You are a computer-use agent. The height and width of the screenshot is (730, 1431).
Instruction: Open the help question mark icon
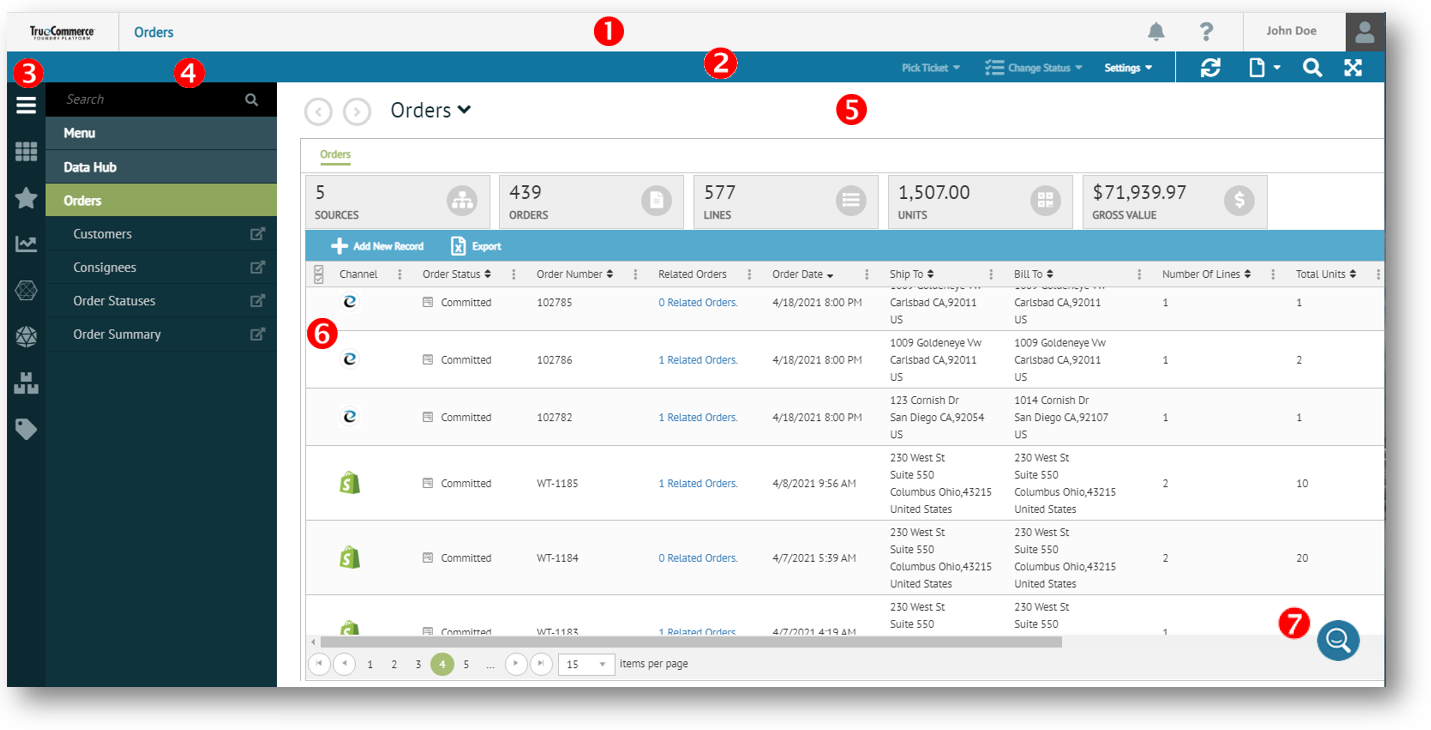(1207, 32)
